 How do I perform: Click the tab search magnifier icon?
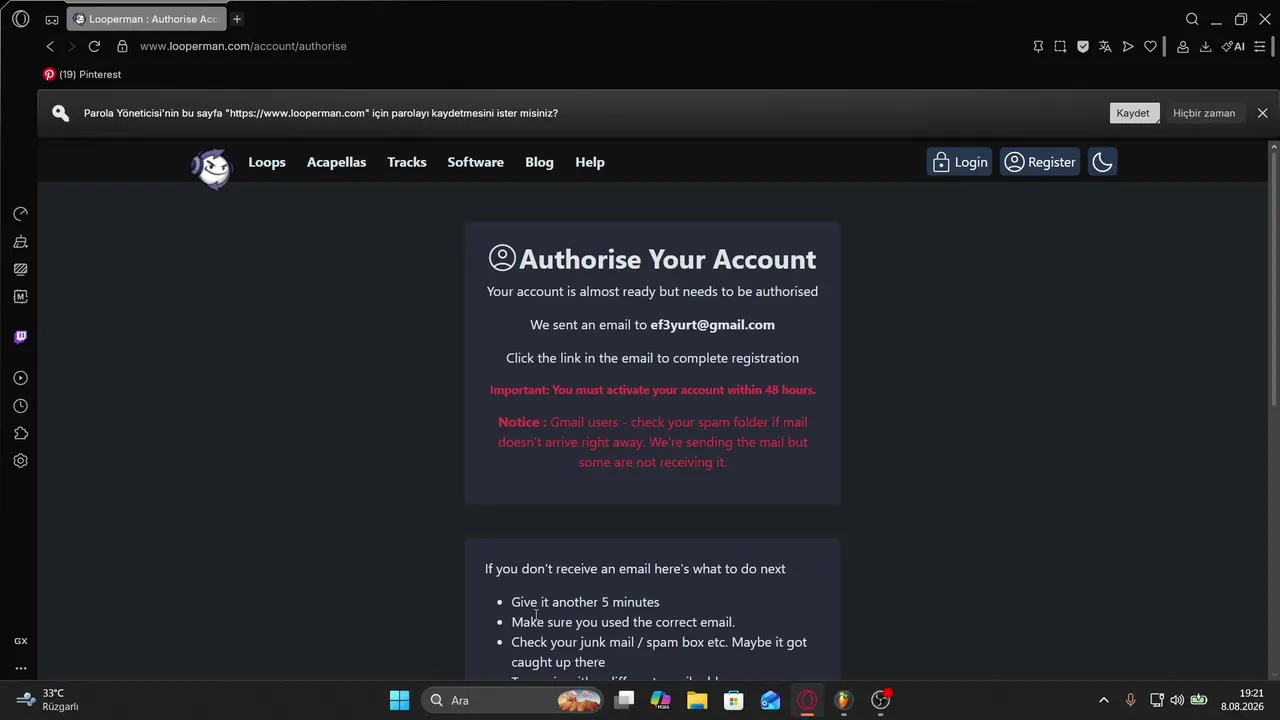pos(1192,19)
